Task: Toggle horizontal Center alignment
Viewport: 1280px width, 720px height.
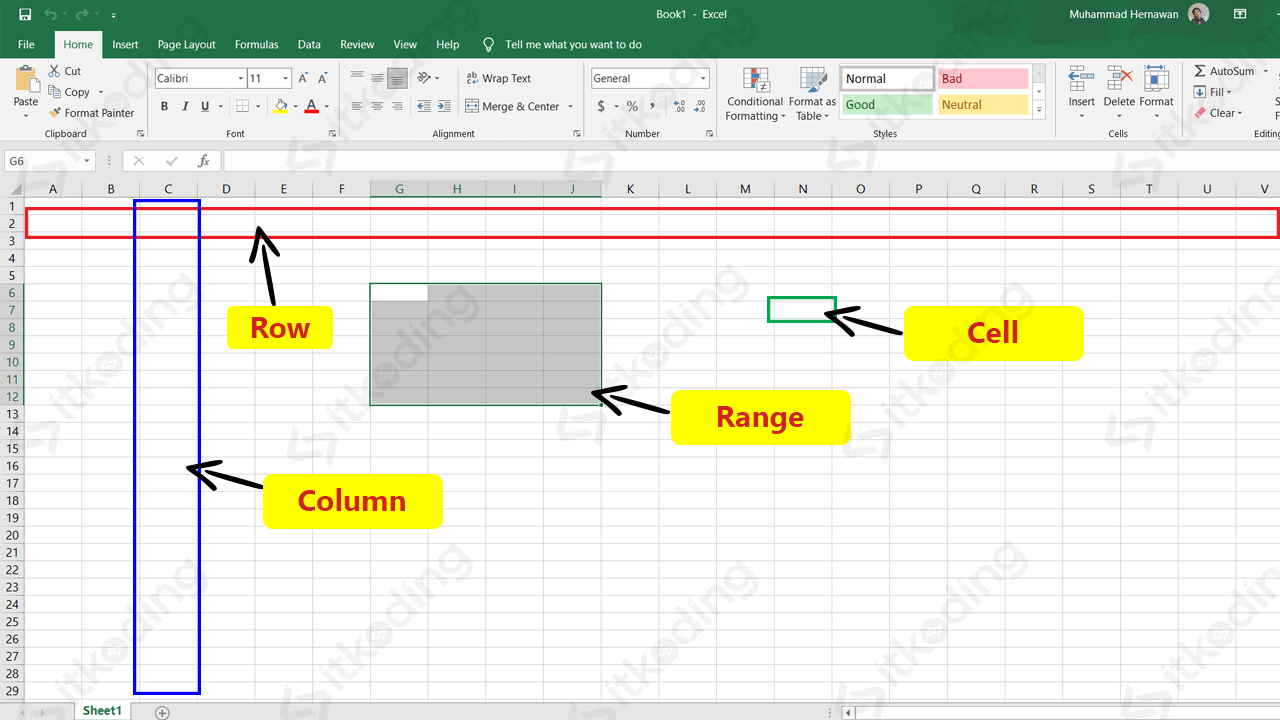Action: click(x=377, y=106)
